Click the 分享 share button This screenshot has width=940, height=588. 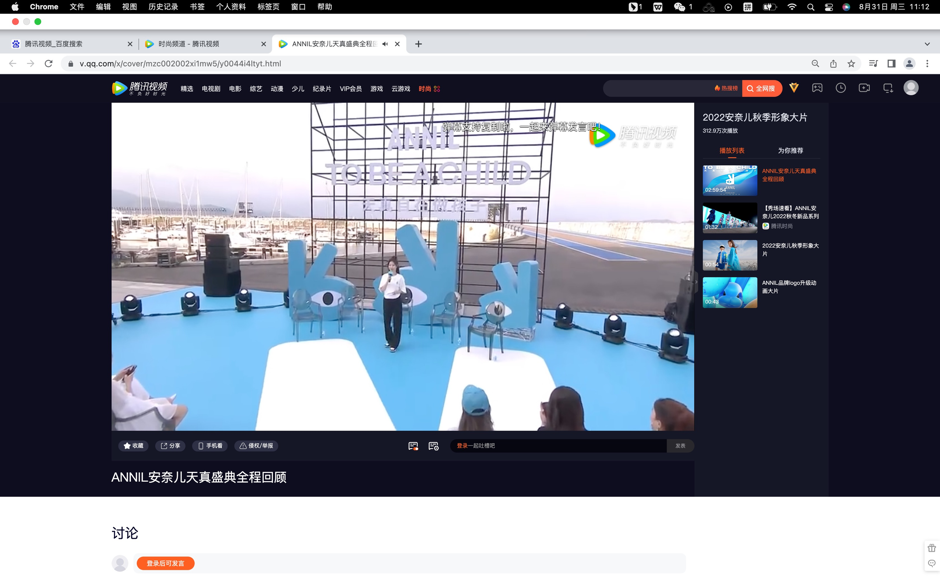pos(170,446)
